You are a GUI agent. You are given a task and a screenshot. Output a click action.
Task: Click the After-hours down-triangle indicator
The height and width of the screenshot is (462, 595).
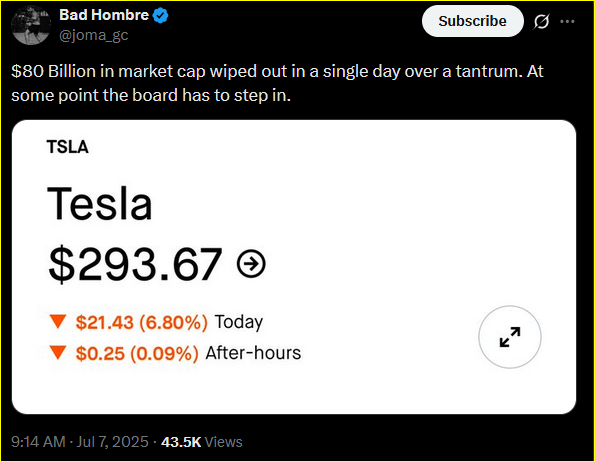[x=58, y=352]
